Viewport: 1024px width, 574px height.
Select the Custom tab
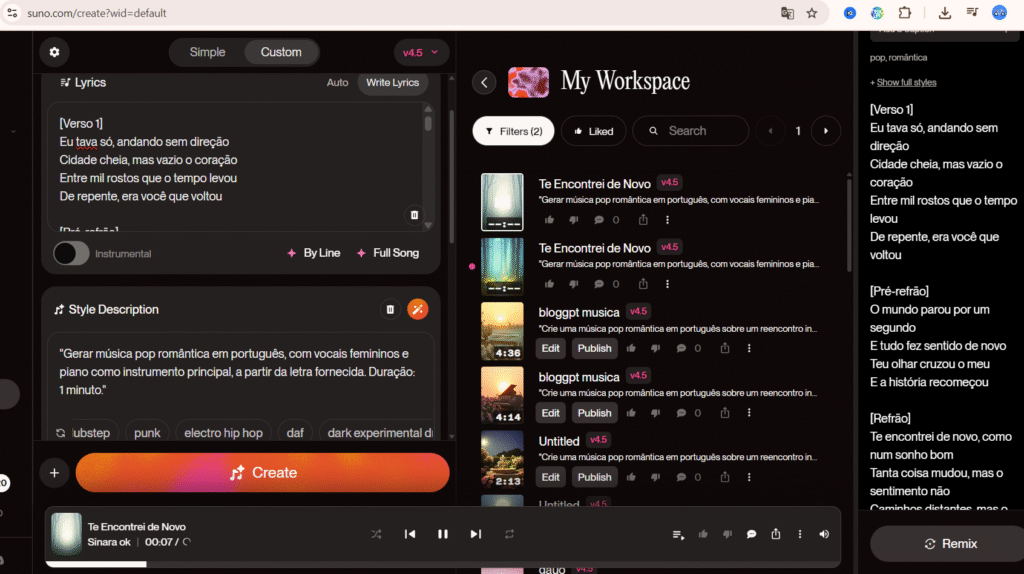[281, 52]
